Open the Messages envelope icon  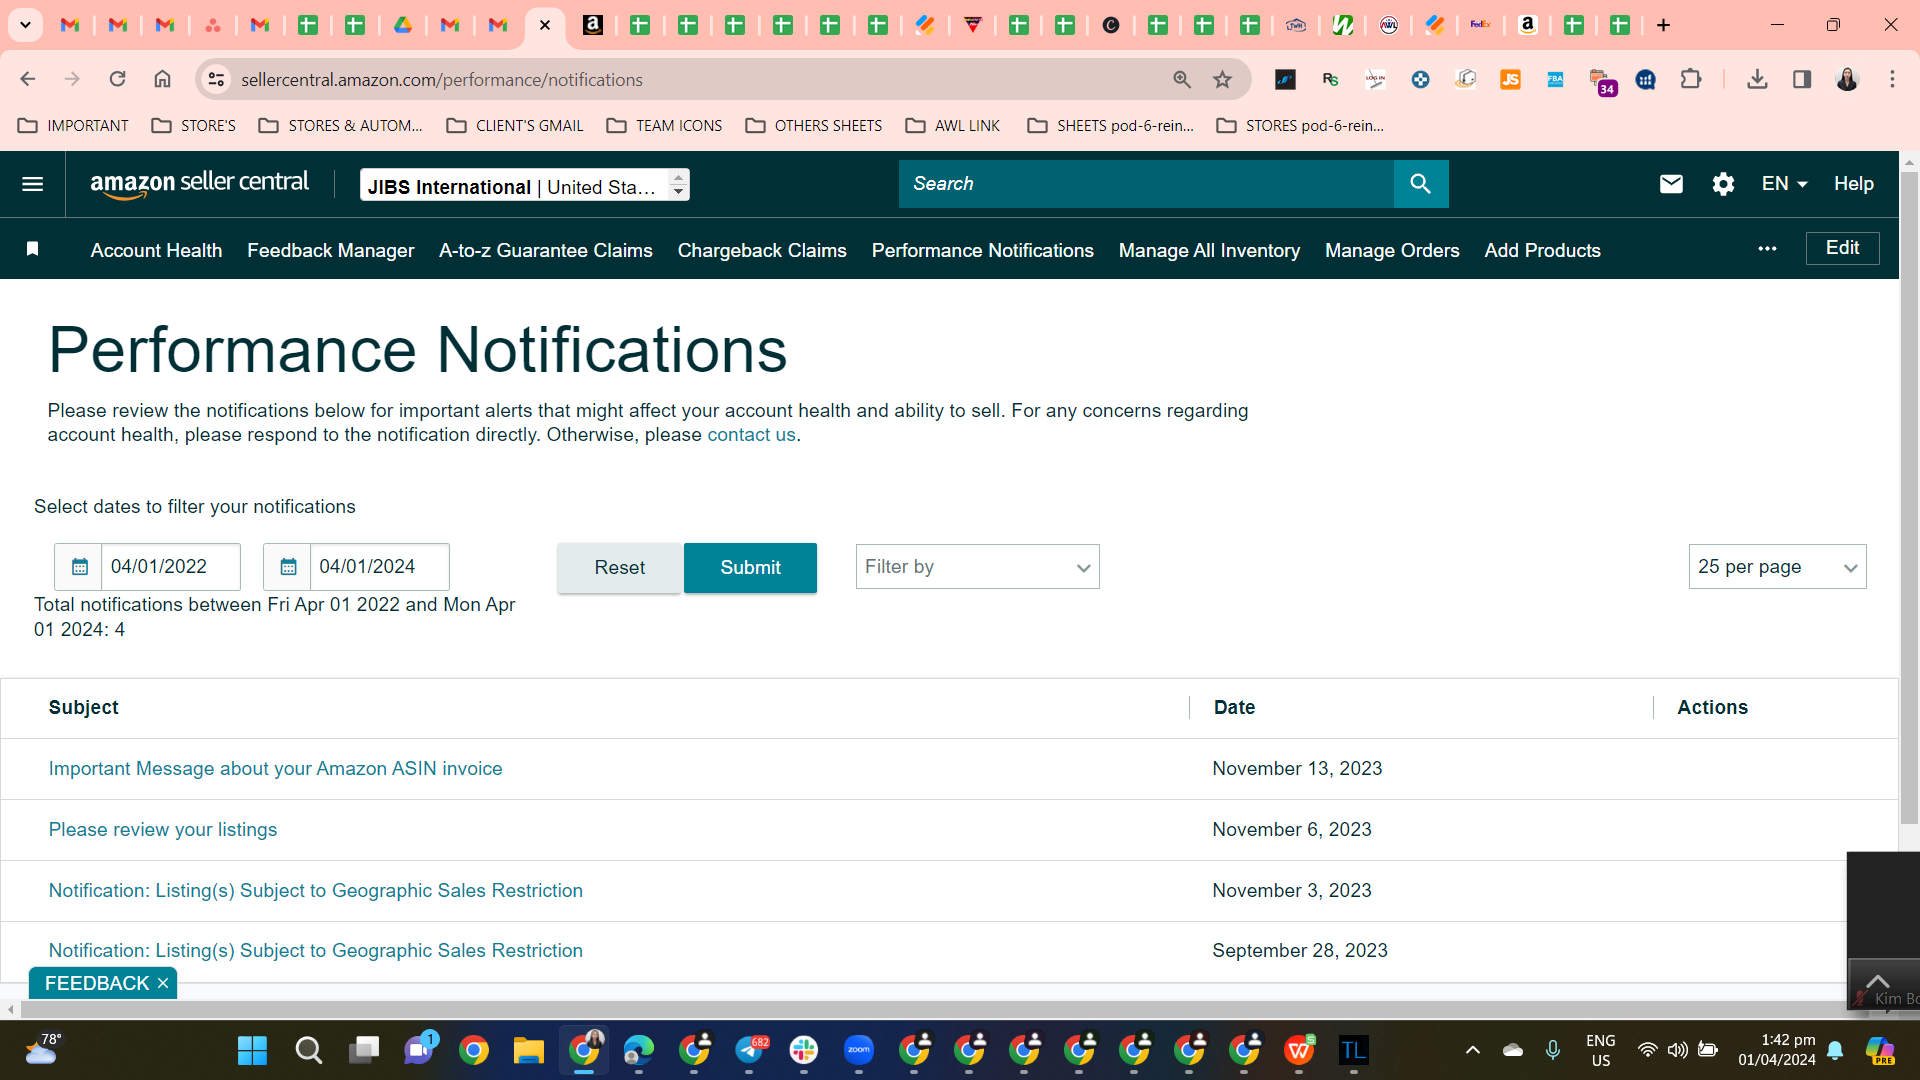click(1671, 184)
